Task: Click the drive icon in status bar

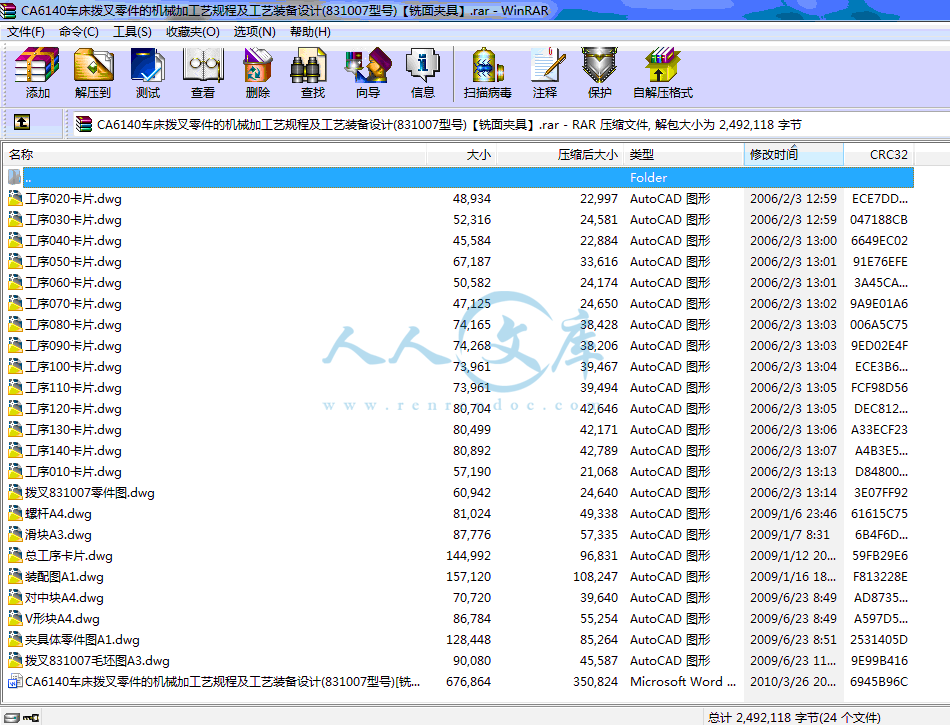Action: (x=12, y=718)
